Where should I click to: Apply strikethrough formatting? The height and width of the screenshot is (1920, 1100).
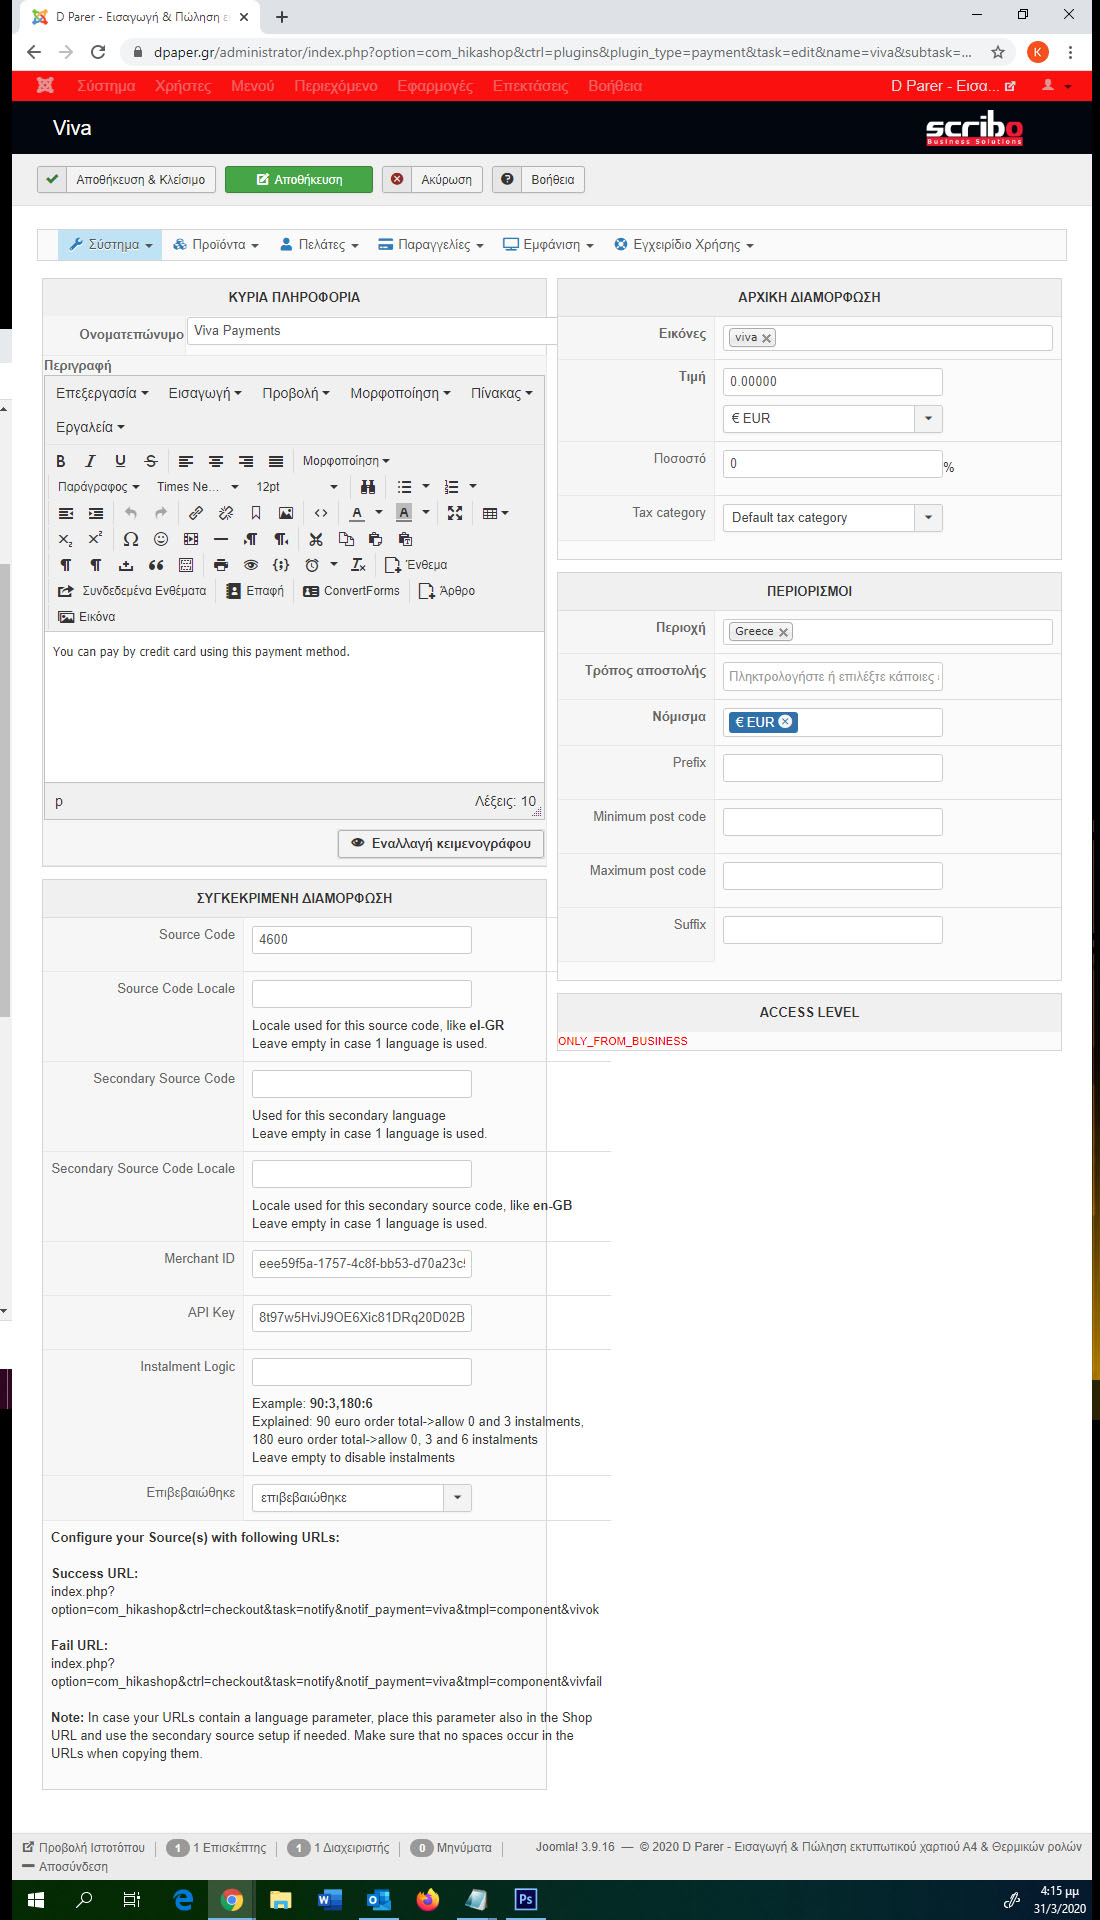click(151, 461)
